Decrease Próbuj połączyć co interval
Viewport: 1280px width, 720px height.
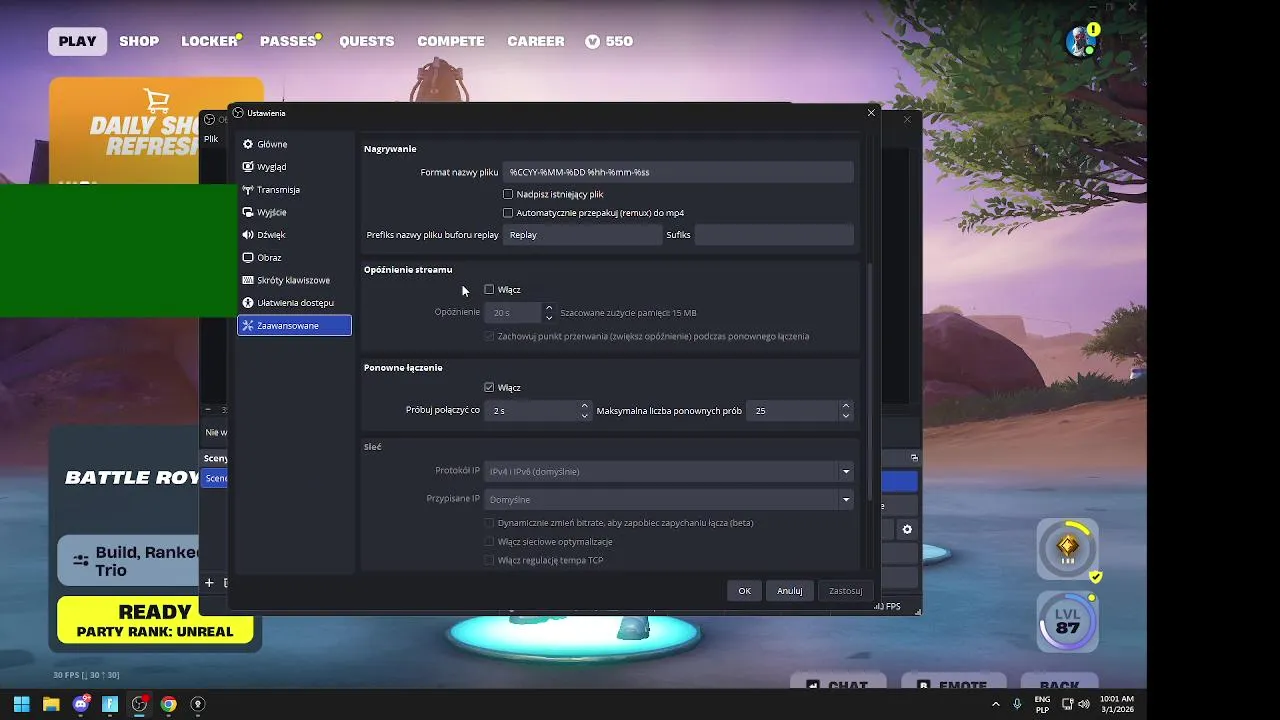[585, 415]
